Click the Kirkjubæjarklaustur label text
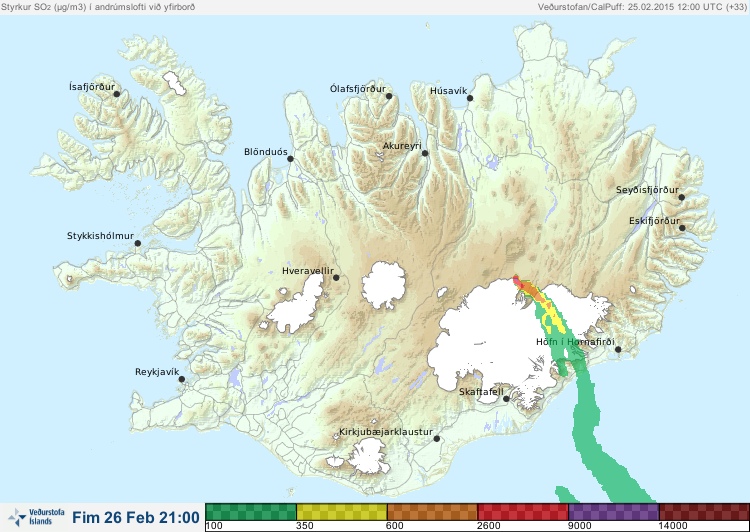 click(x=386, y=432)
